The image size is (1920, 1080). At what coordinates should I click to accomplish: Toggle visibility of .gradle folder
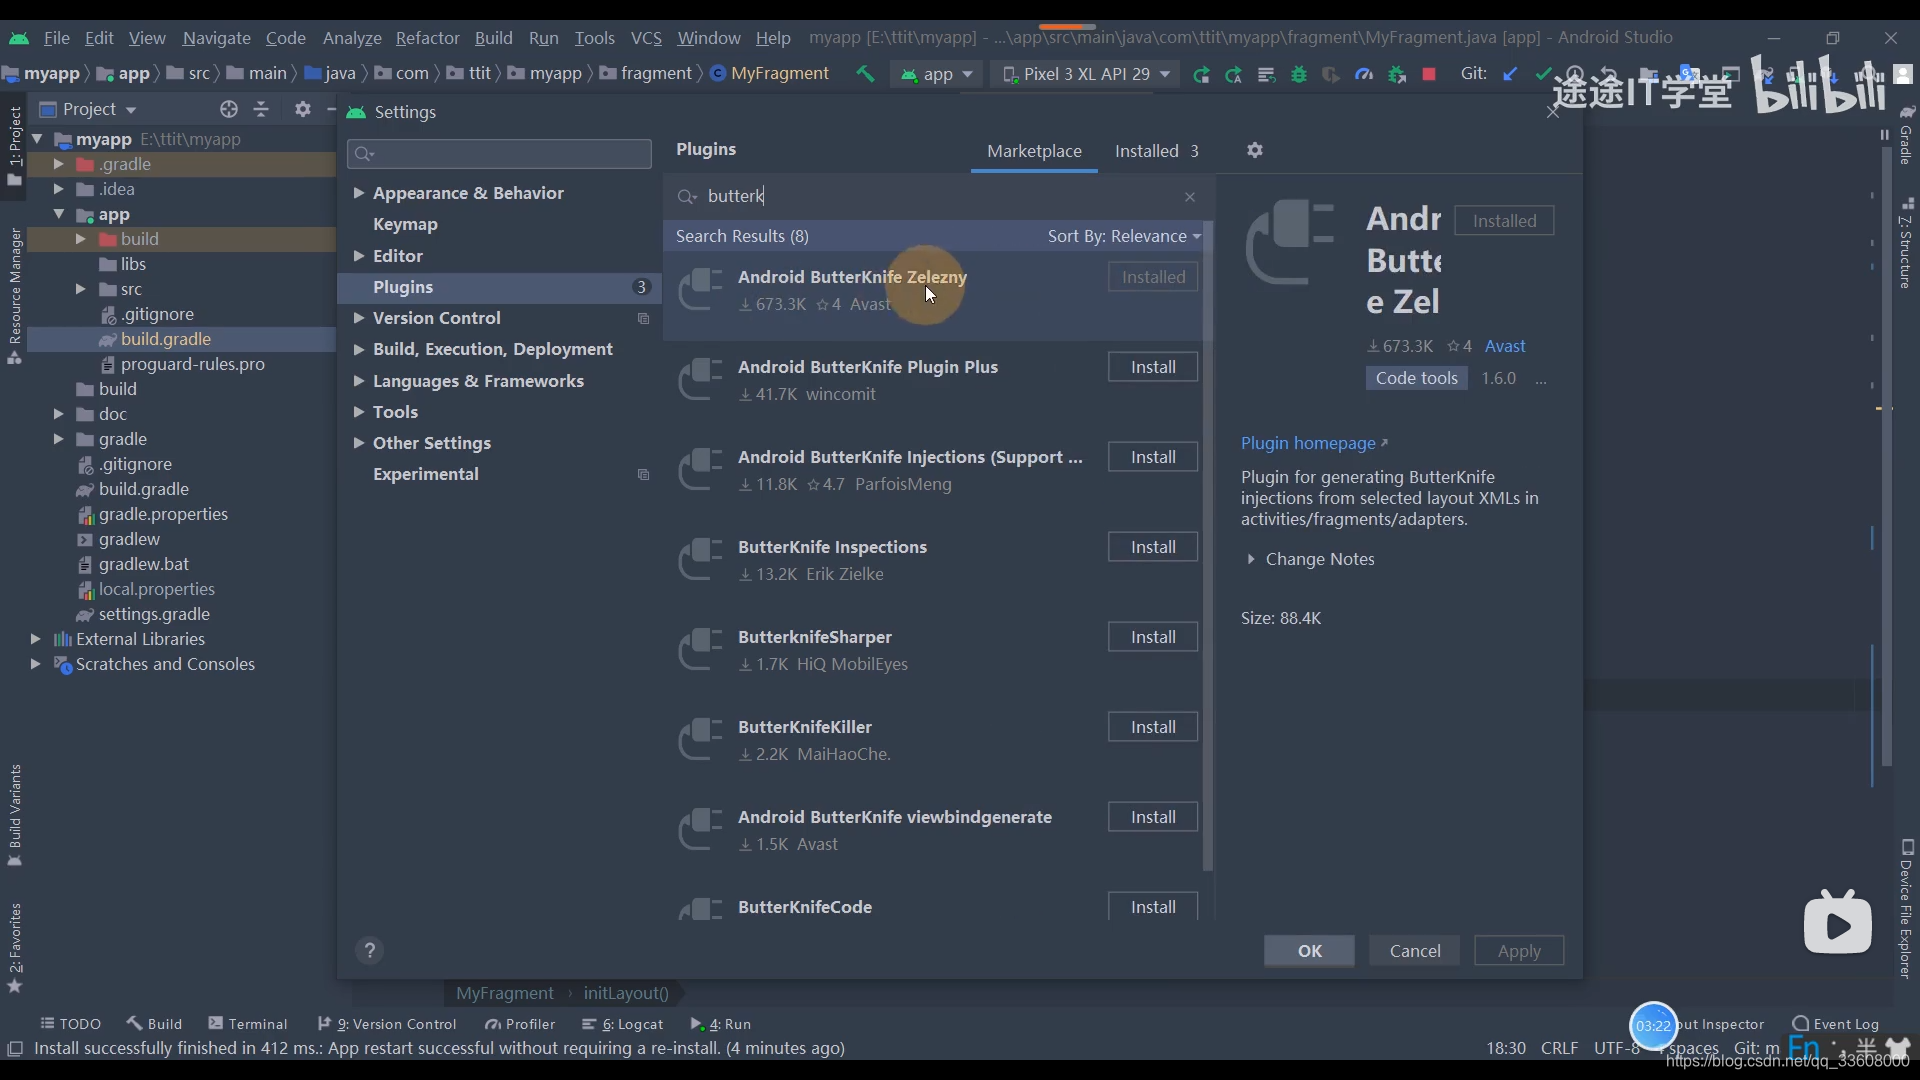pyautogui.click(x=58, y=164)
